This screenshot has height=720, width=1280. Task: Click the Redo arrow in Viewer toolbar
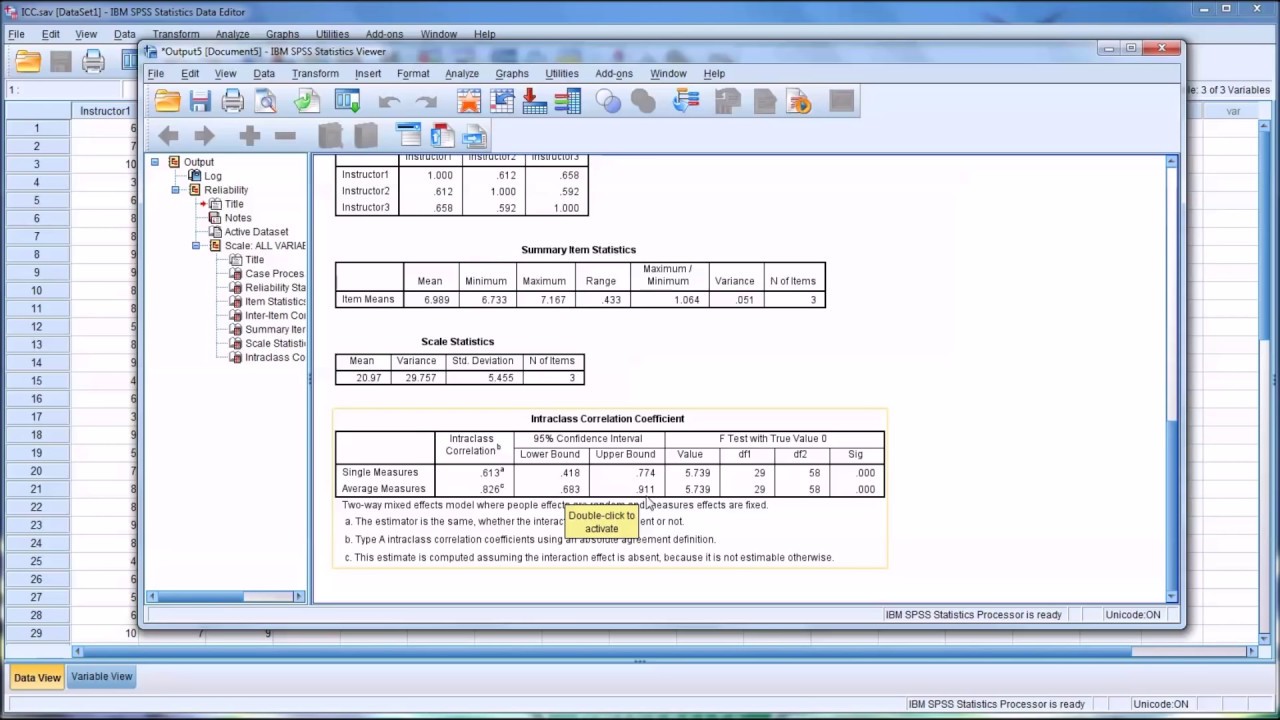point(426,102)
